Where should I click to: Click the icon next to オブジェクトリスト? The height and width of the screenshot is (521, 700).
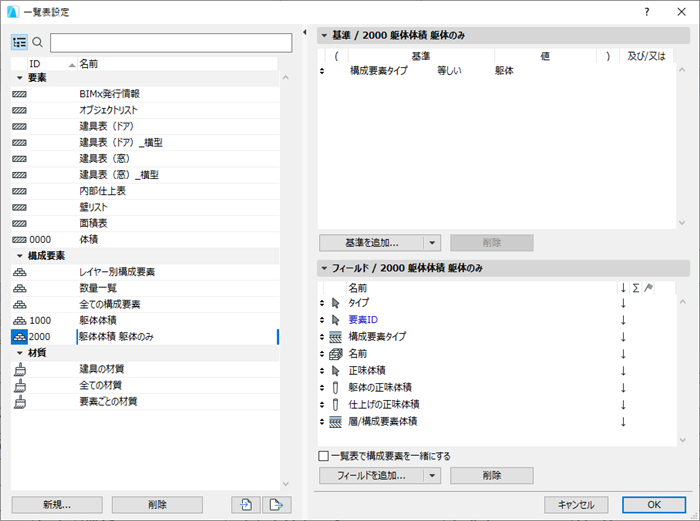point(19,110)
